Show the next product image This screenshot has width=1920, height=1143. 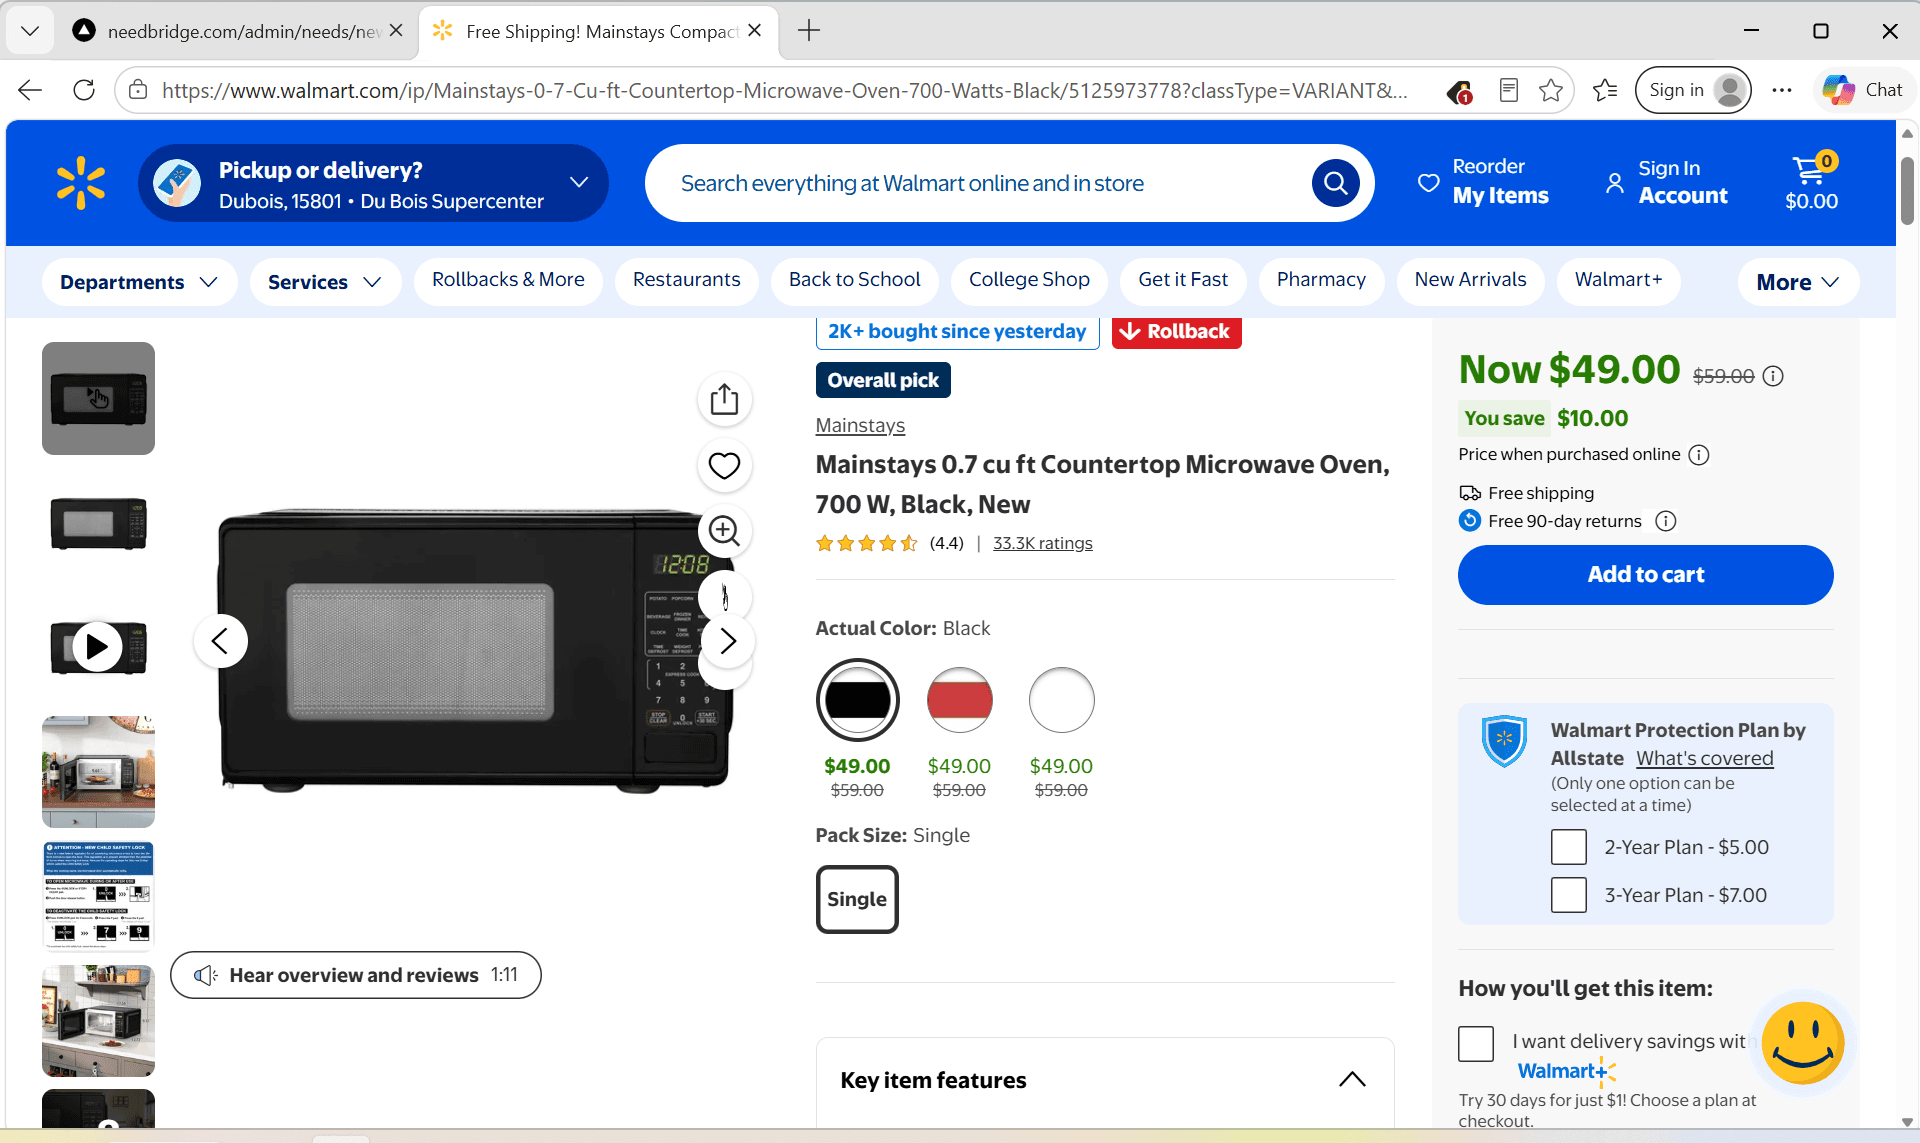(x=728, y=641)
